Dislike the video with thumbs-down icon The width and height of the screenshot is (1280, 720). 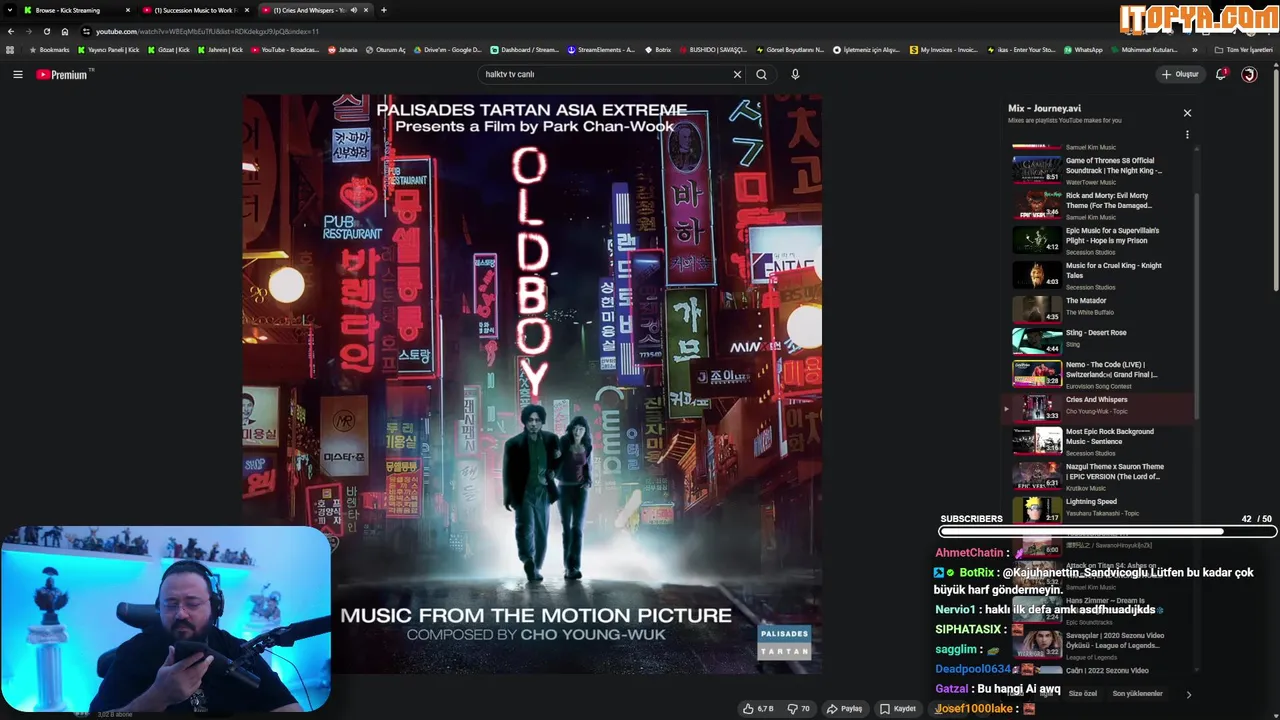click(799, 708)
